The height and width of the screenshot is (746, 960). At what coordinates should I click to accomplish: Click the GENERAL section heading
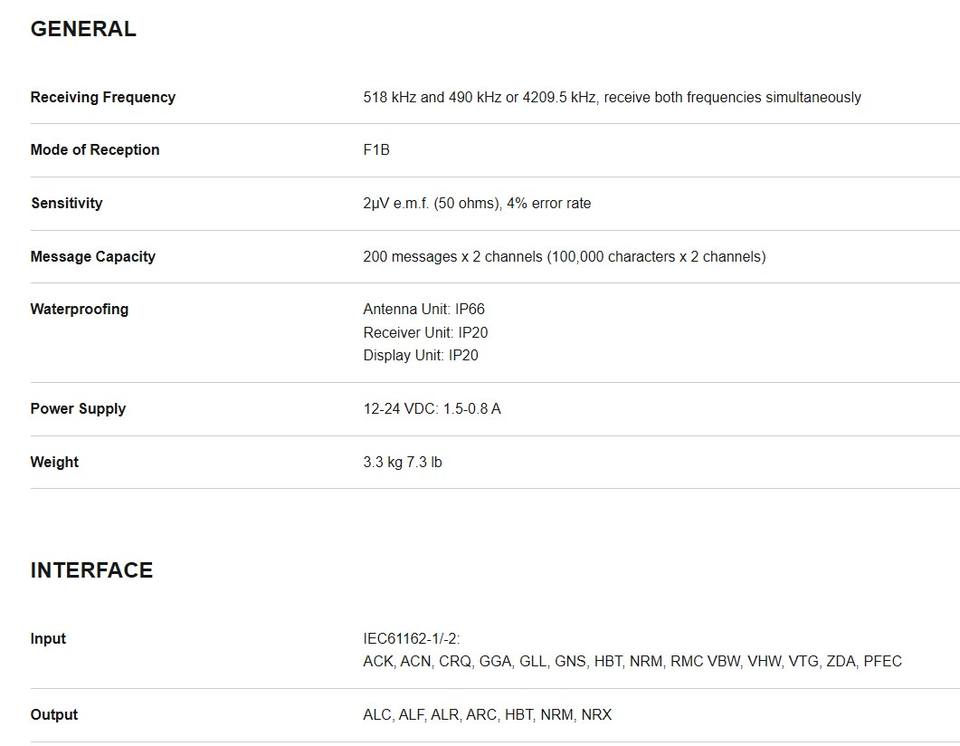83,29
